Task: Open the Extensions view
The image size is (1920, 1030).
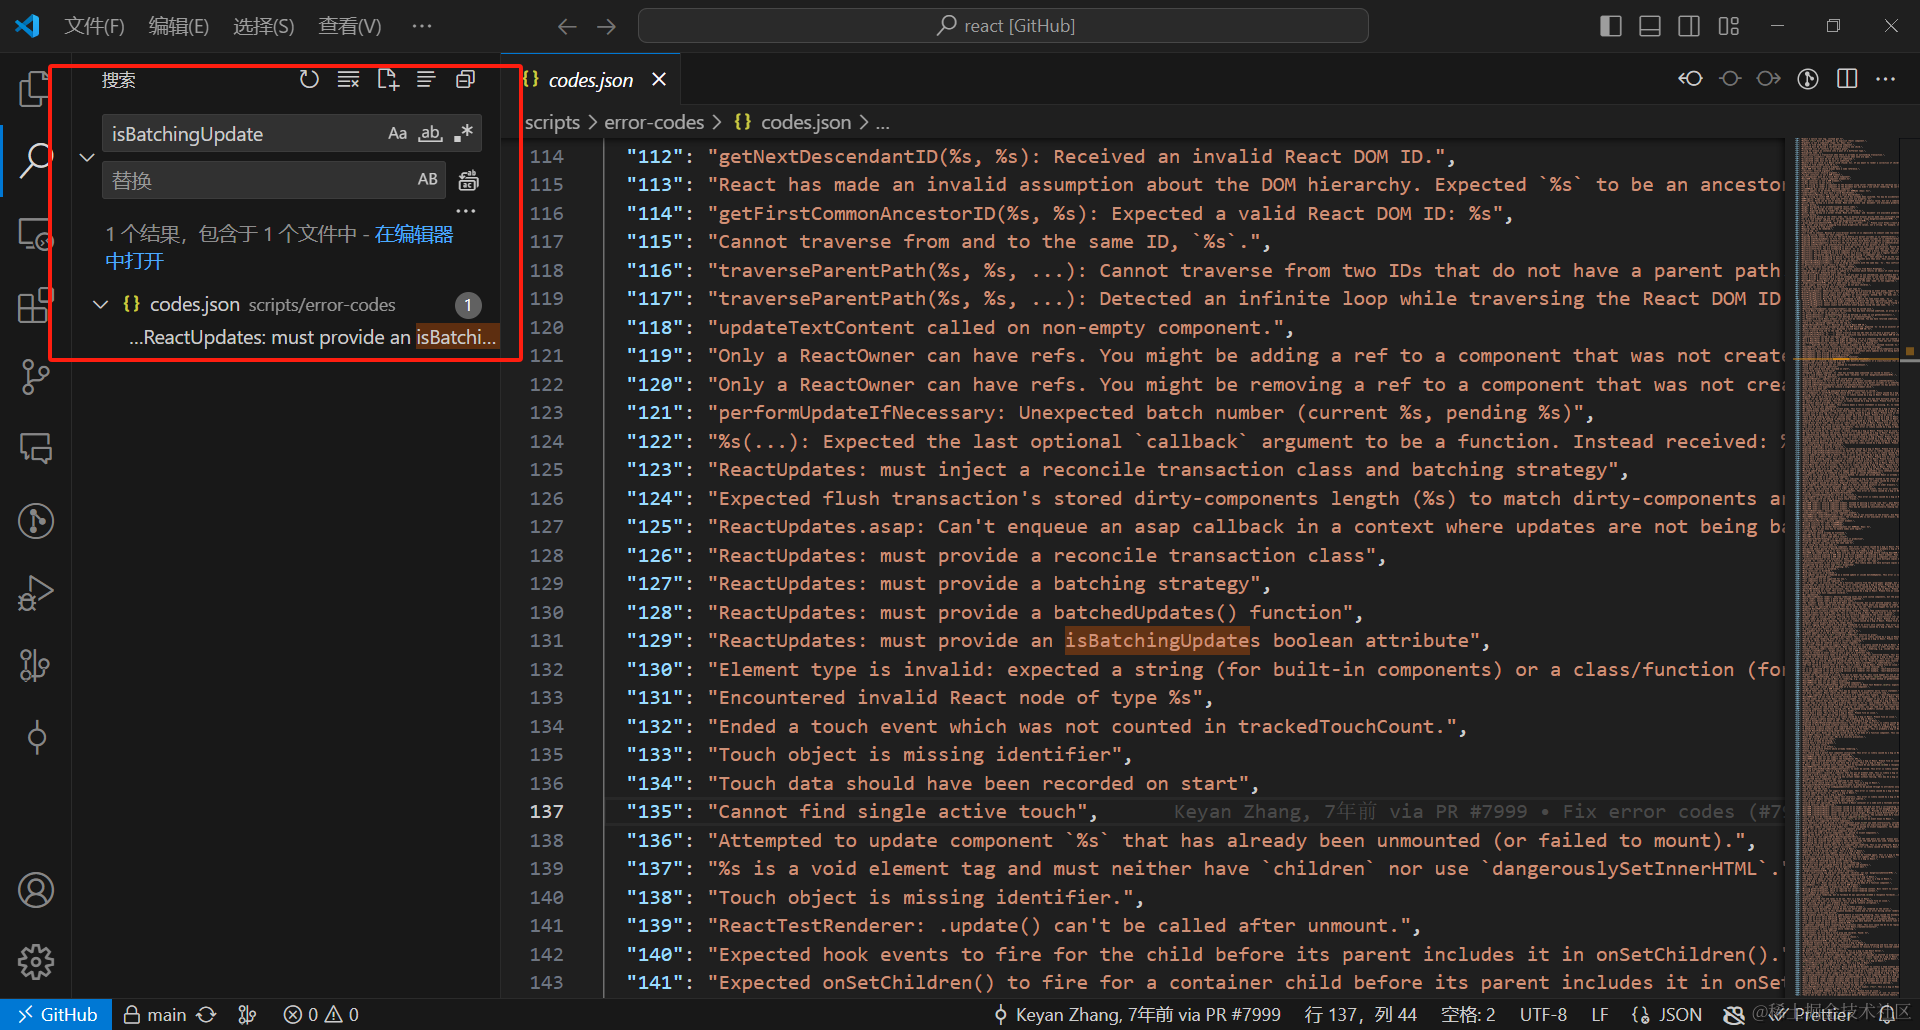Action: coord(35,305)
